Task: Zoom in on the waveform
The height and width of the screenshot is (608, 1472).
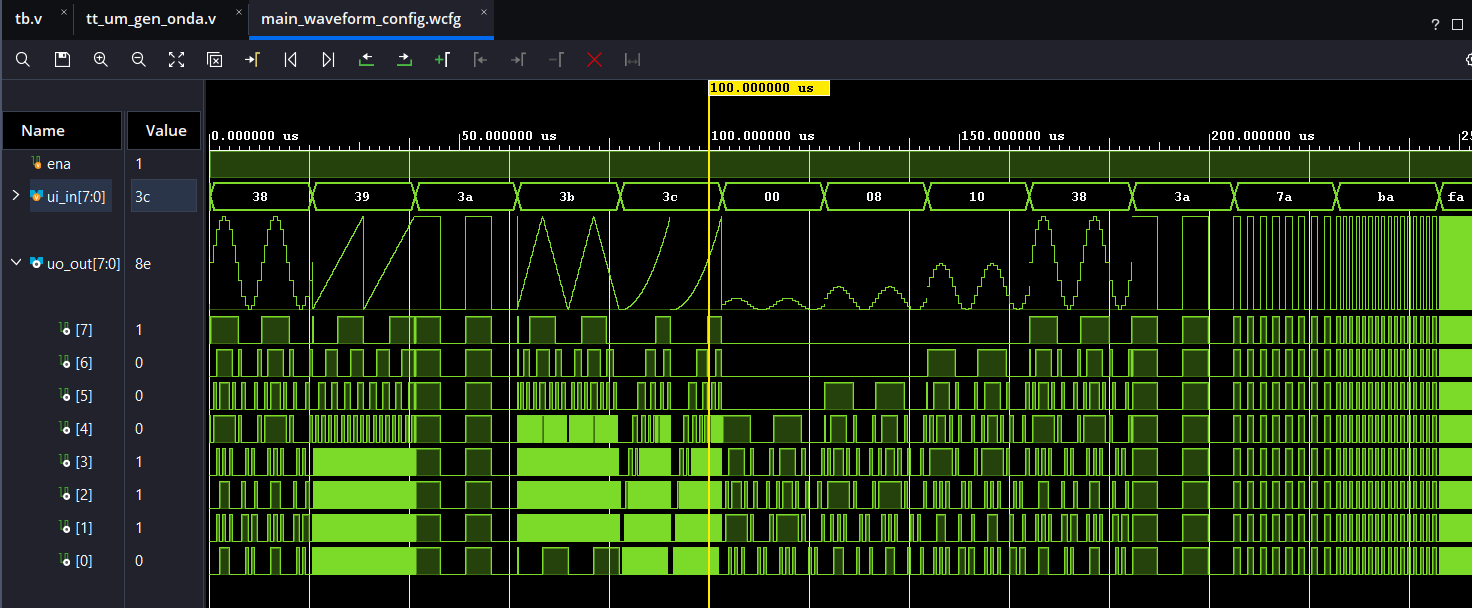Action: (x=100, y=60)
